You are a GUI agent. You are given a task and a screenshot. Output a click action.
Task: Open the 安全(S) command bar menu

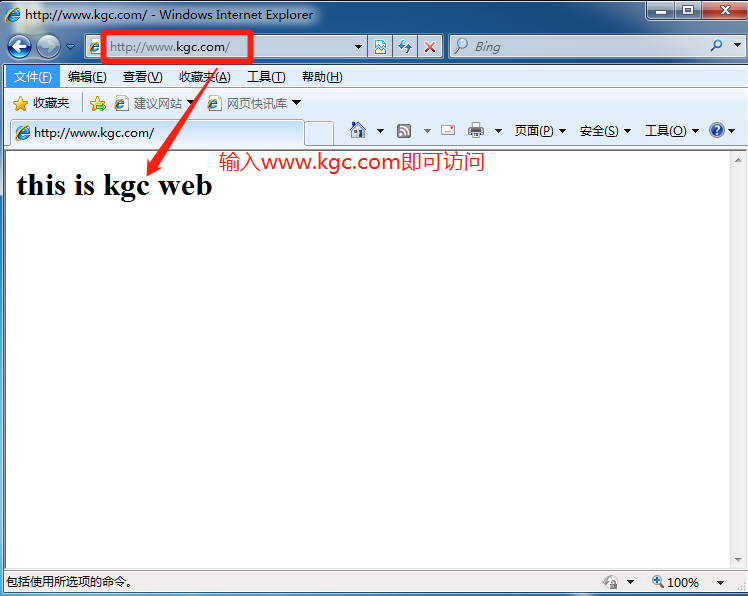pos(605,131)
